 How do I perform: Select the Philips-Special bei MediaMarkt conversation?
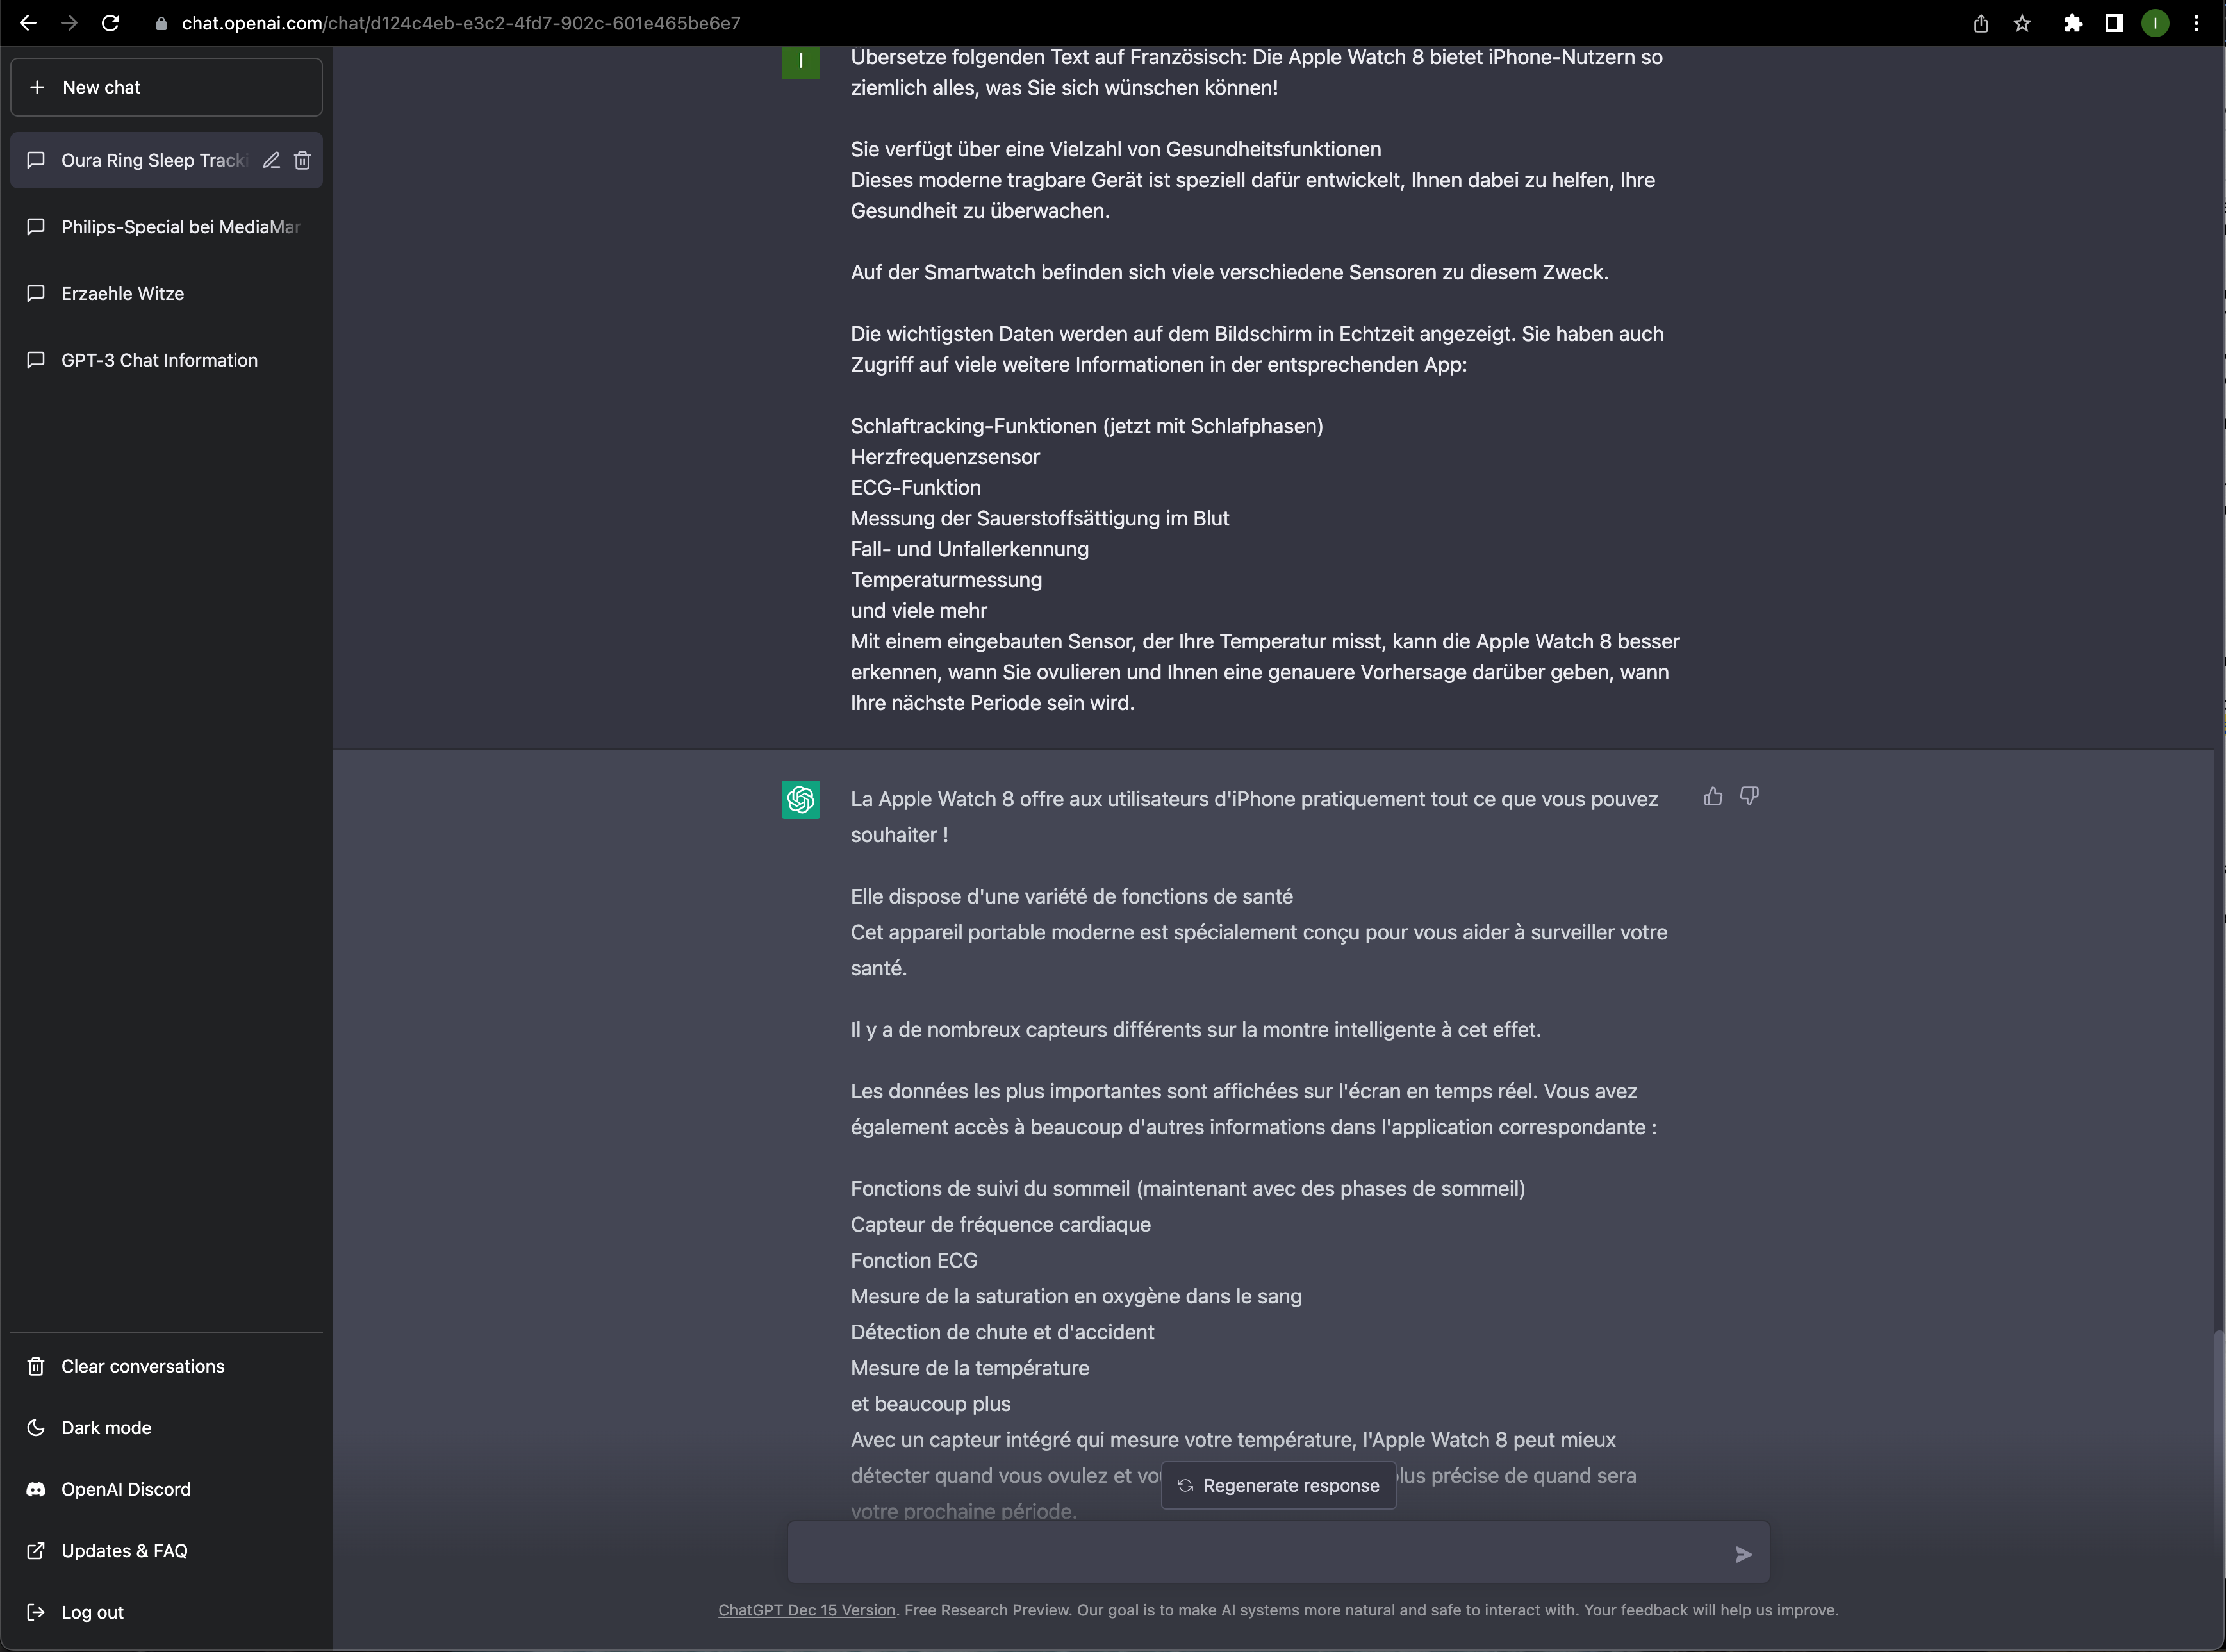(x=180, y=227)
